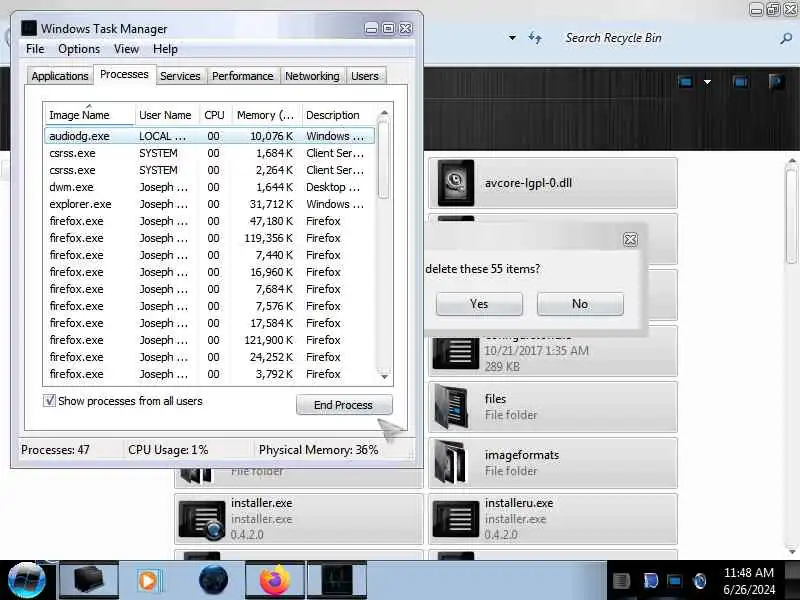Toggle Show processes from all users checkbox
The width and height of the screenshot is (800, 600).
49,401
